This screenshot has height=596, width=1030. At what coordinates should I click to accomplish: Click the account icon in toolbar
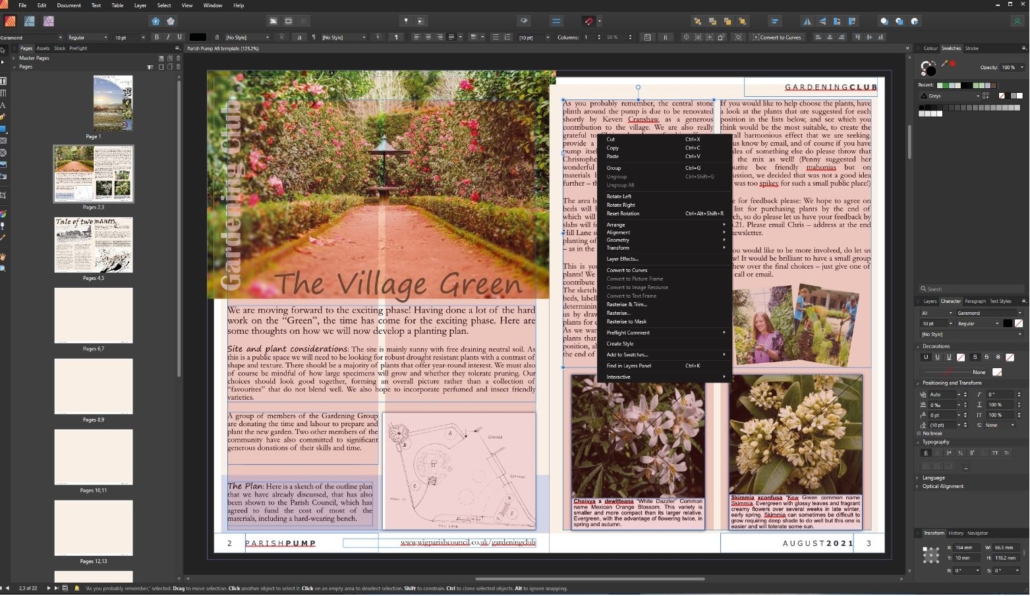point(1017,21)
